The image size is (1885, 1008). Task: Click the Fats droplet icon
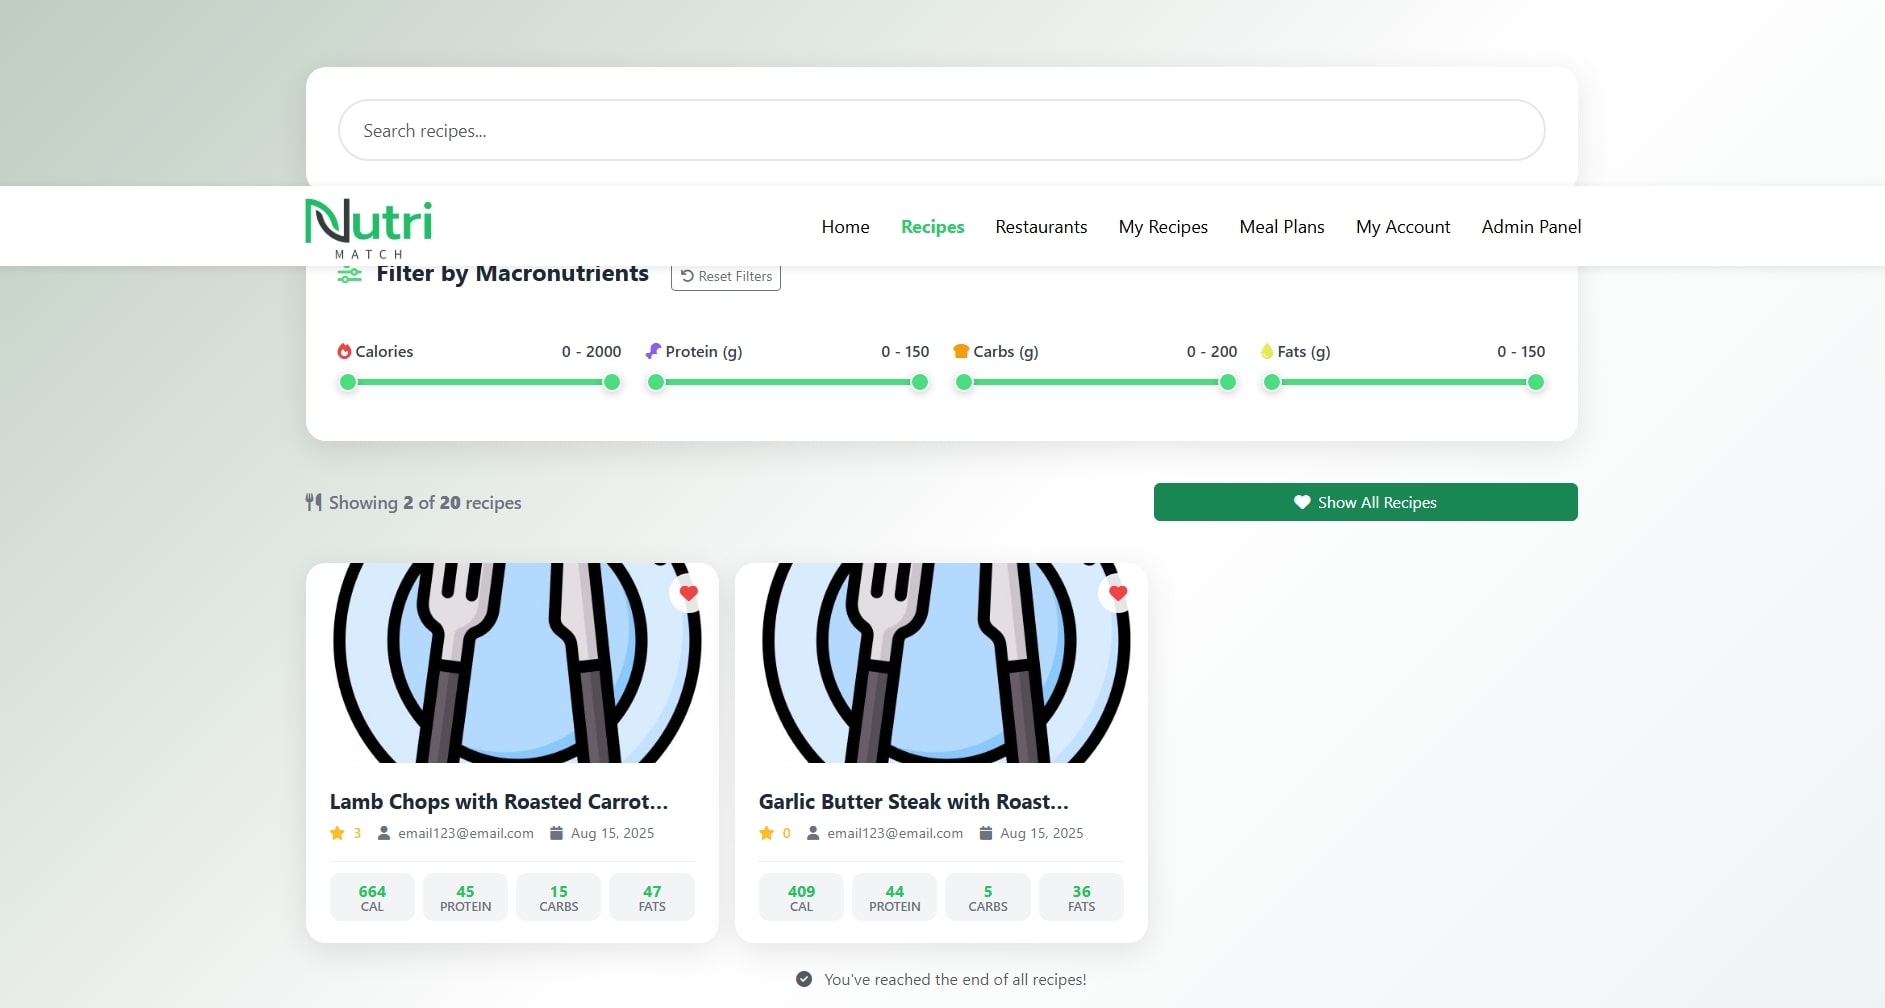point(1267,351)
